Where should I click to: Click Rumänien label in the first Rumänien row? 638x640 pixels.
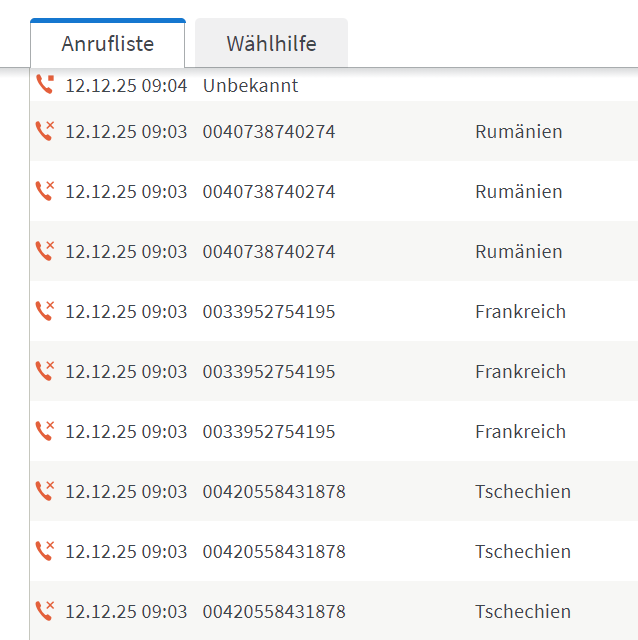pyautogui.click(x=518, y=132)
